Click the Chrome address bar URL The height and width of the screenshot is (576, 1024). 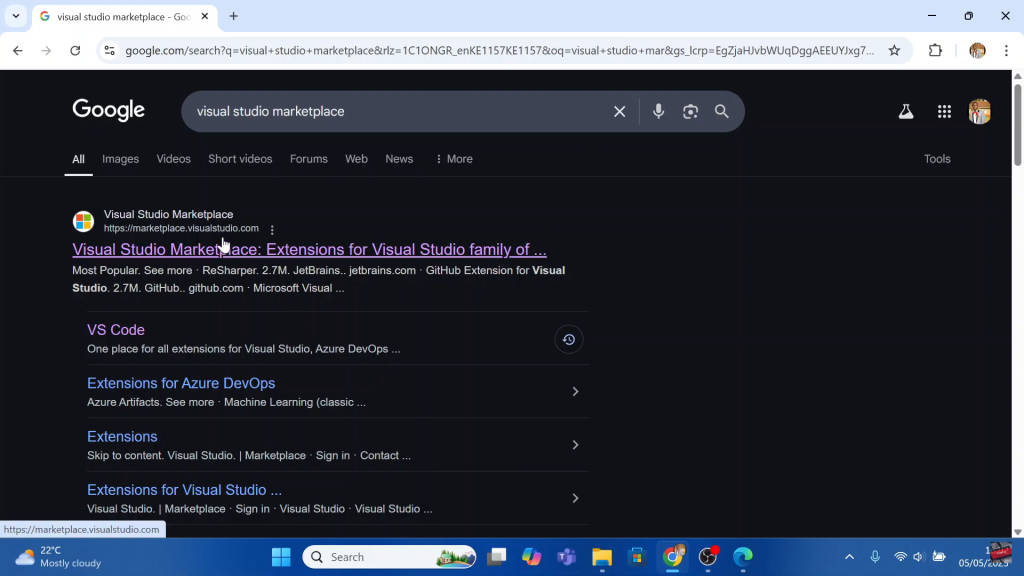(x=500, y=50)
